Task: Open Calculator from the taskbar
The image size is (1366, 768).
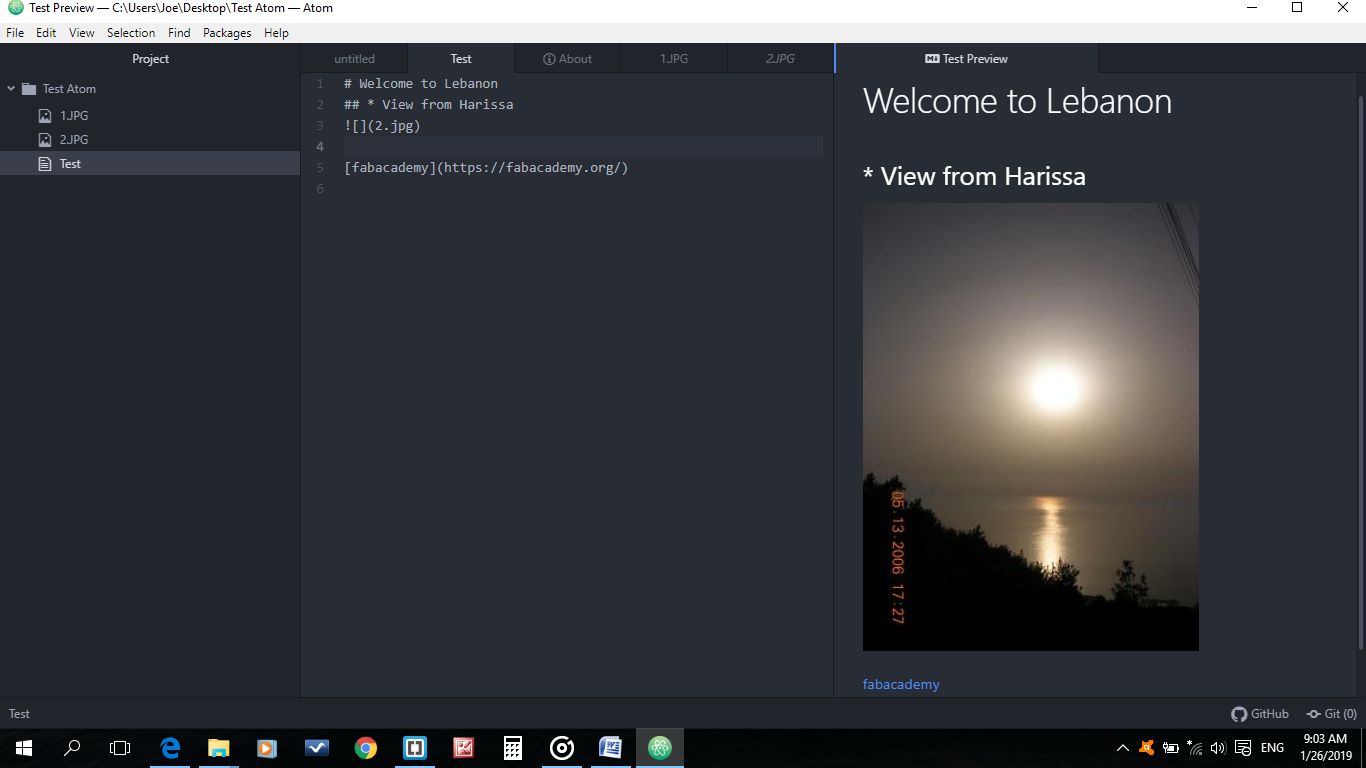Action: 513,747
